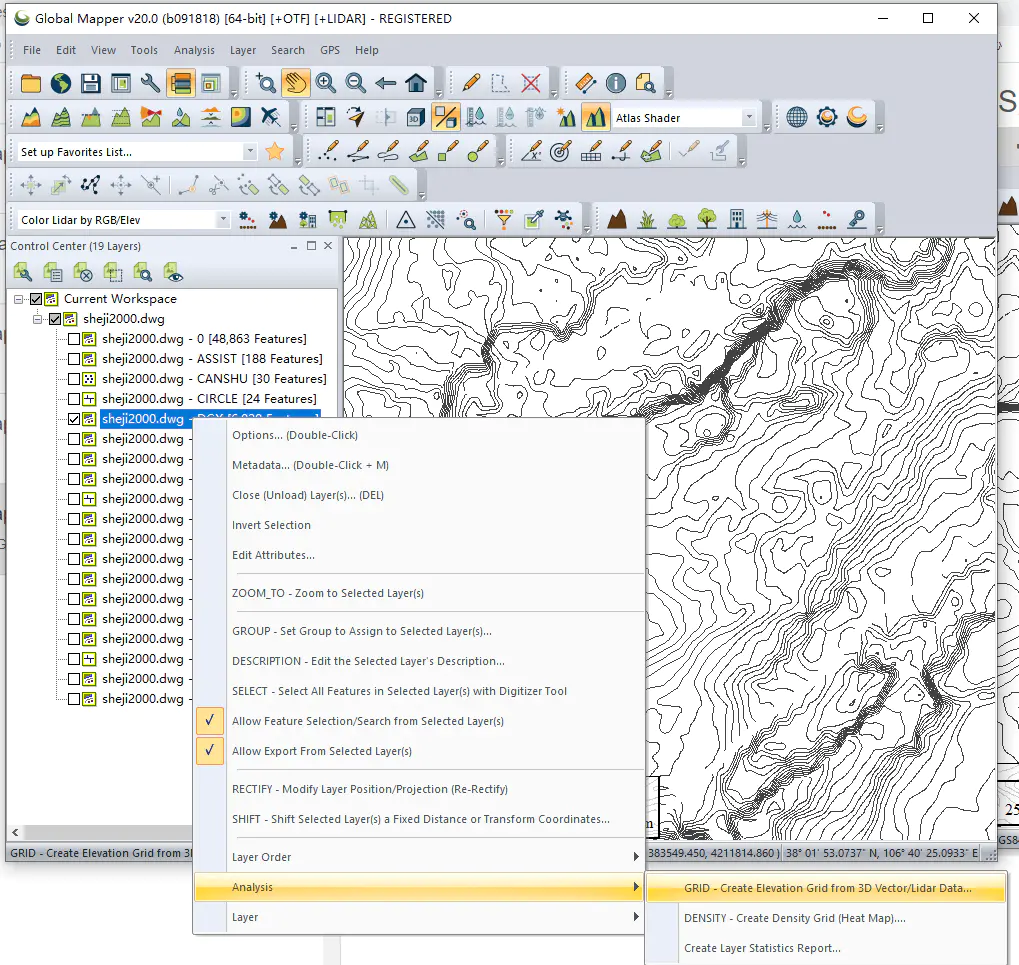Collapse the sheji2000.dwg tree node

pyautogui.click(x=38, y=319)
